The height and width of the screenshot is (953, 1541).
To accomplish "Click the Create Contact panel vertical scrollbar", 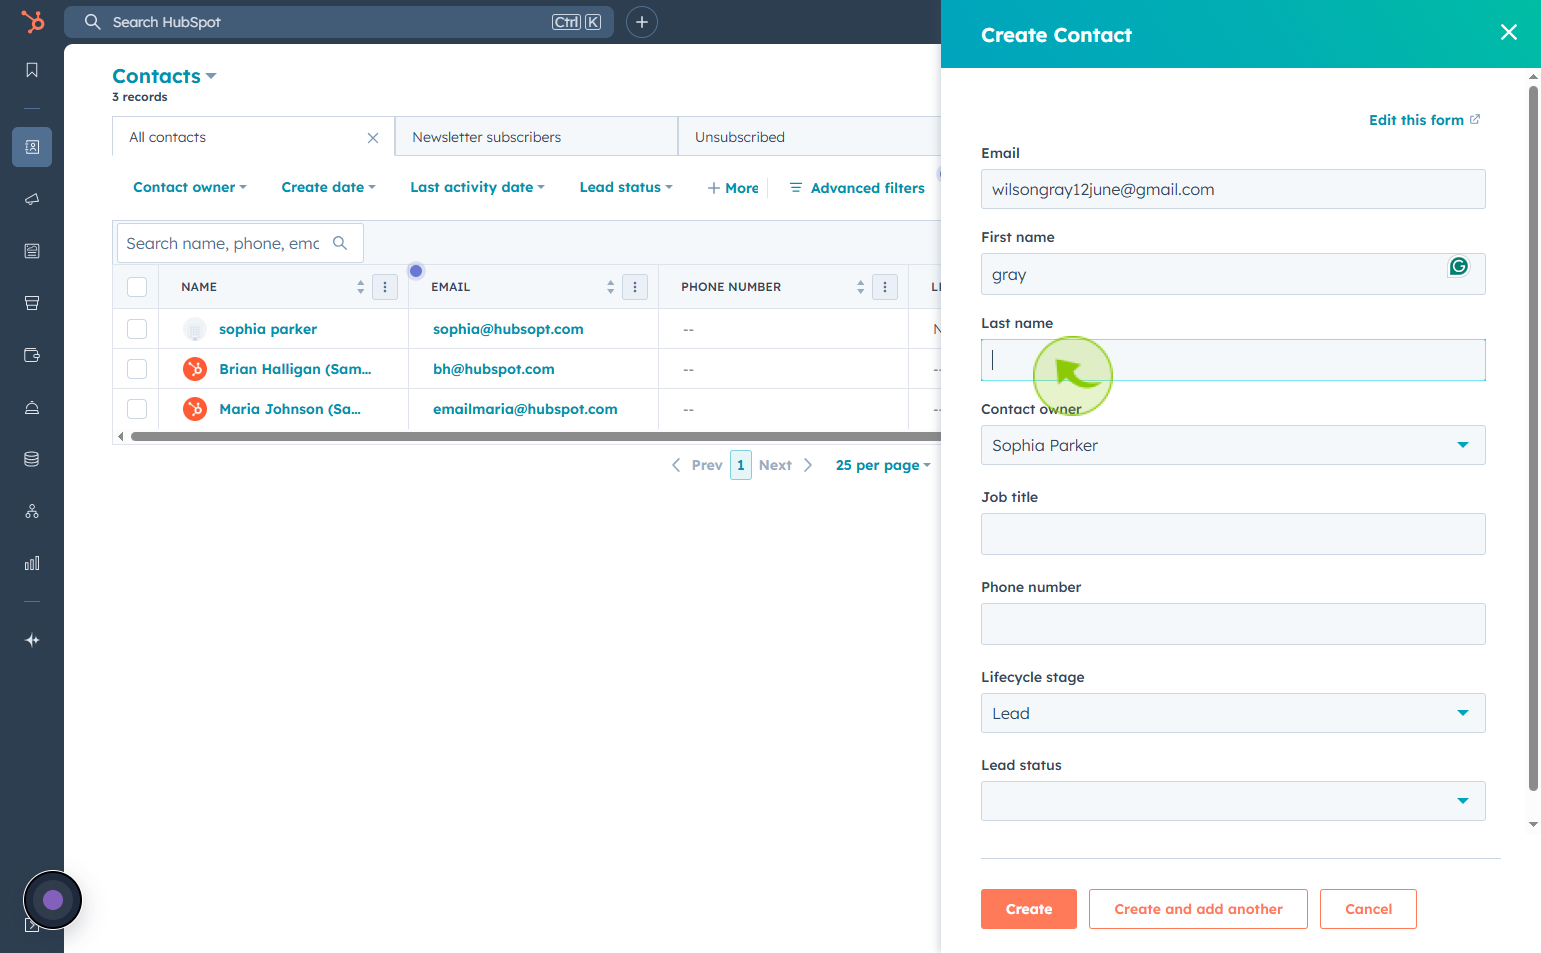I will point(1533,438).
